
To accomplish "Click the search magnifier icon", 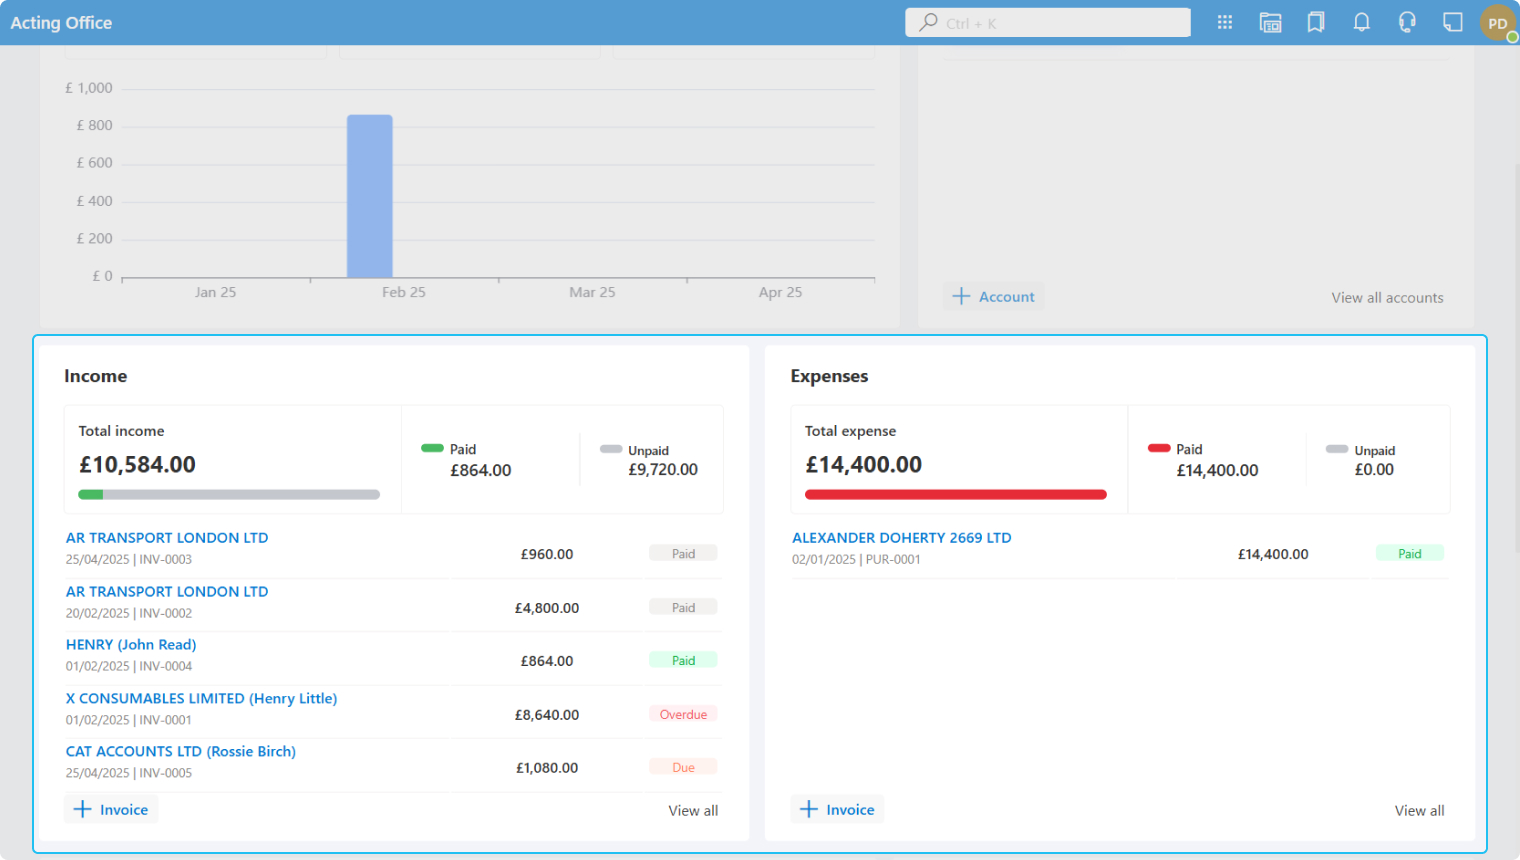I will (x=929, y=22).
